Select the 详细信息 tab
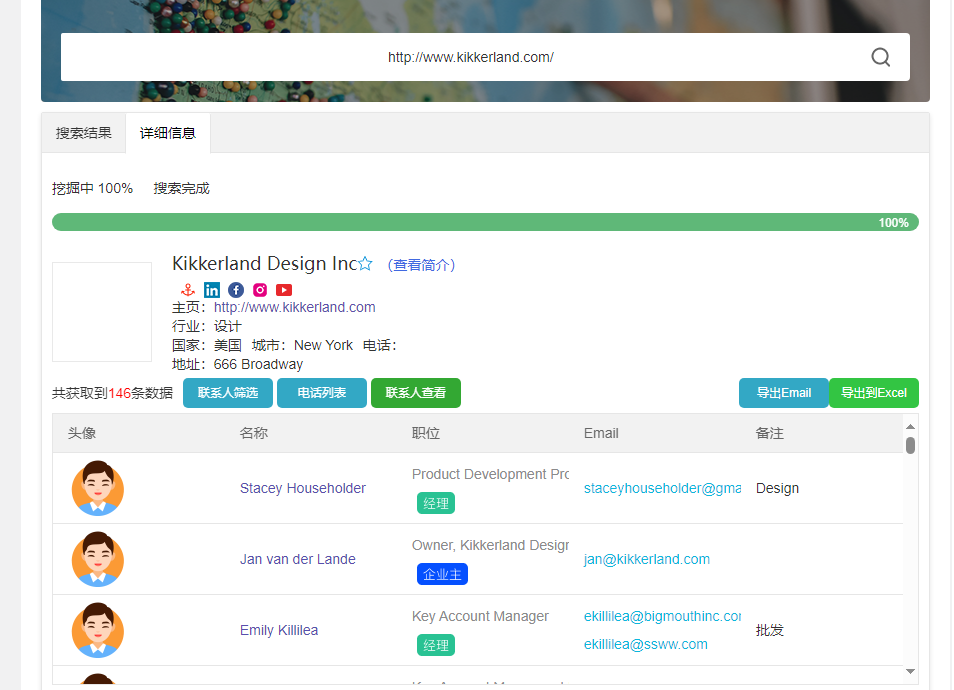The image size is (954, 690). point(168,133)
